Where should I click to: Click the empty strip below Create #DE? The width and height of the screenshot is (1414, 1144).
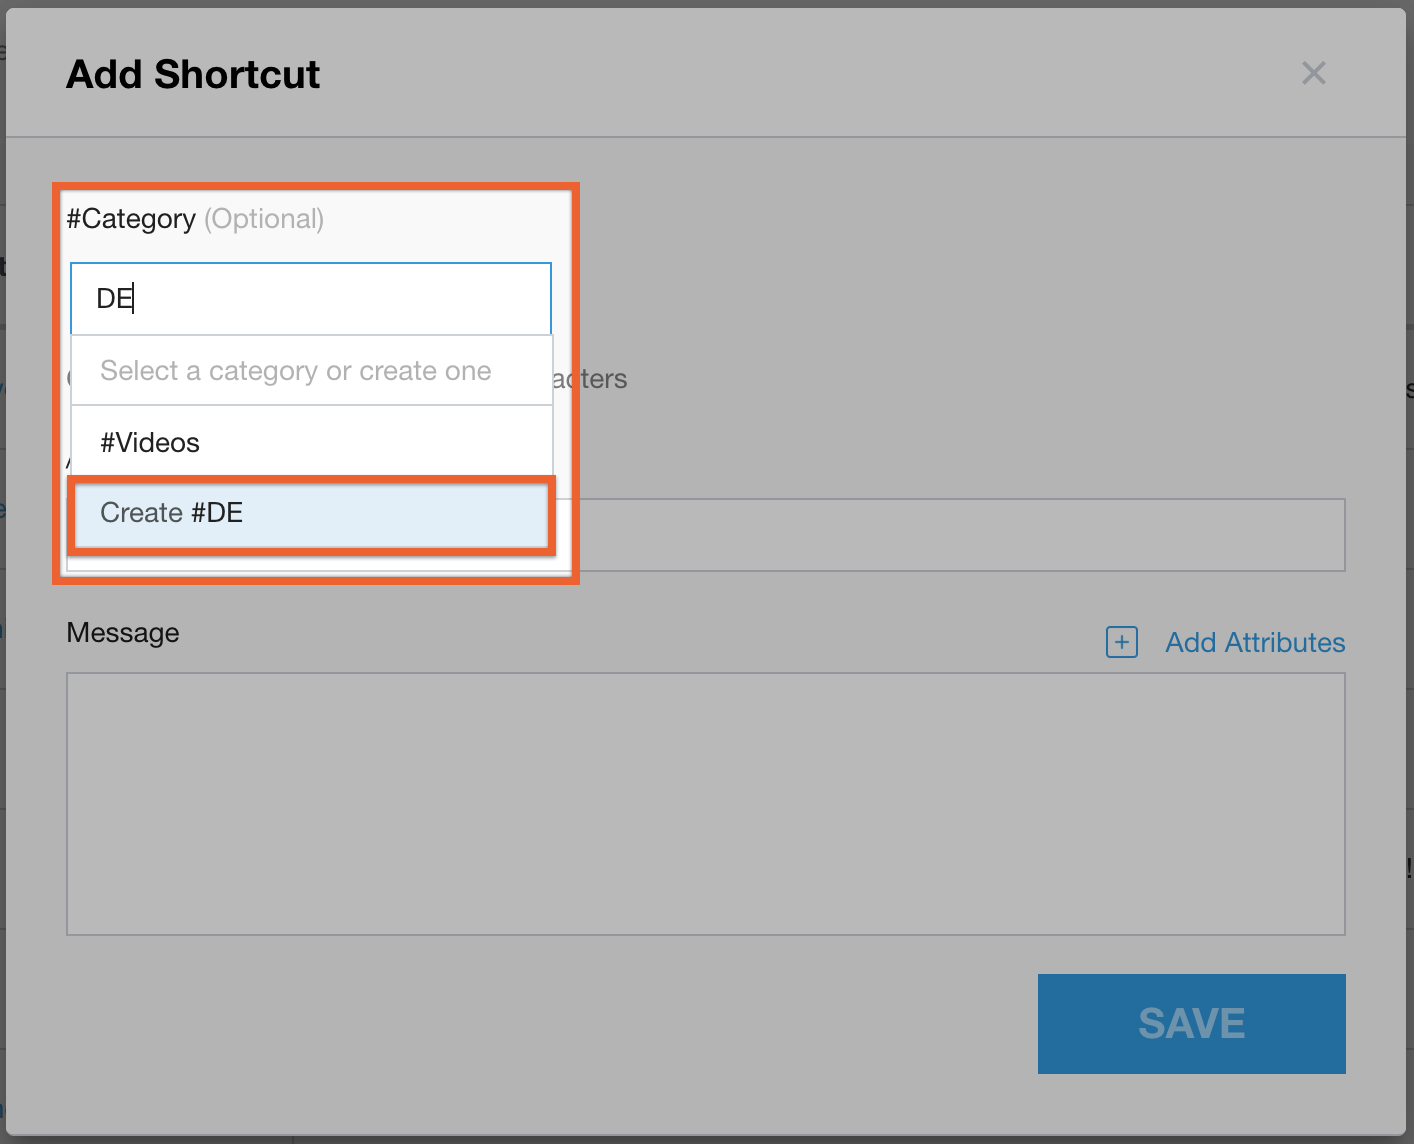pyautogui.click(x=310, y=564)
